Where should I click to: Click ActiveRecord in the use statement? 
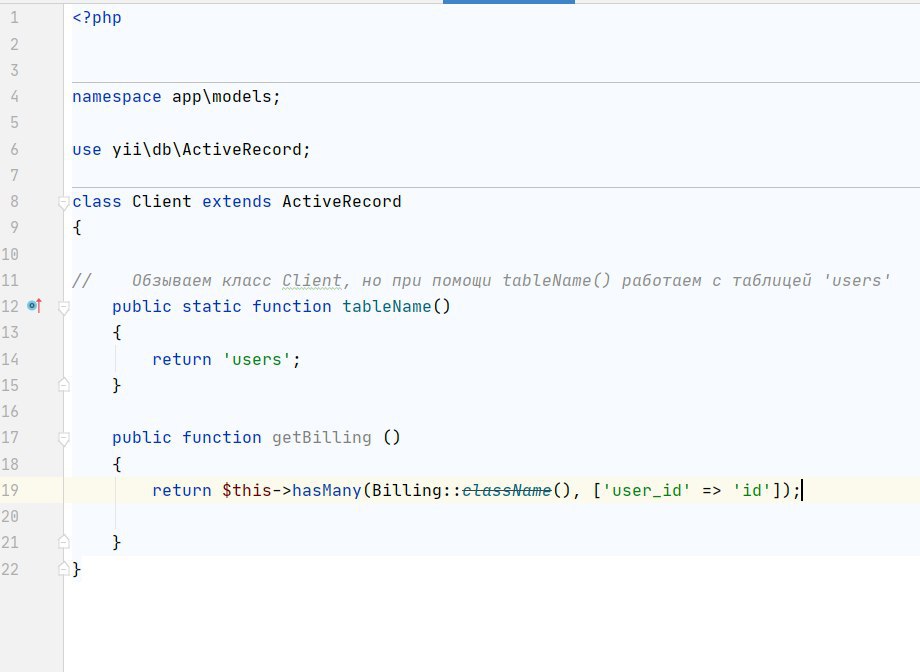tap(242, 150)
